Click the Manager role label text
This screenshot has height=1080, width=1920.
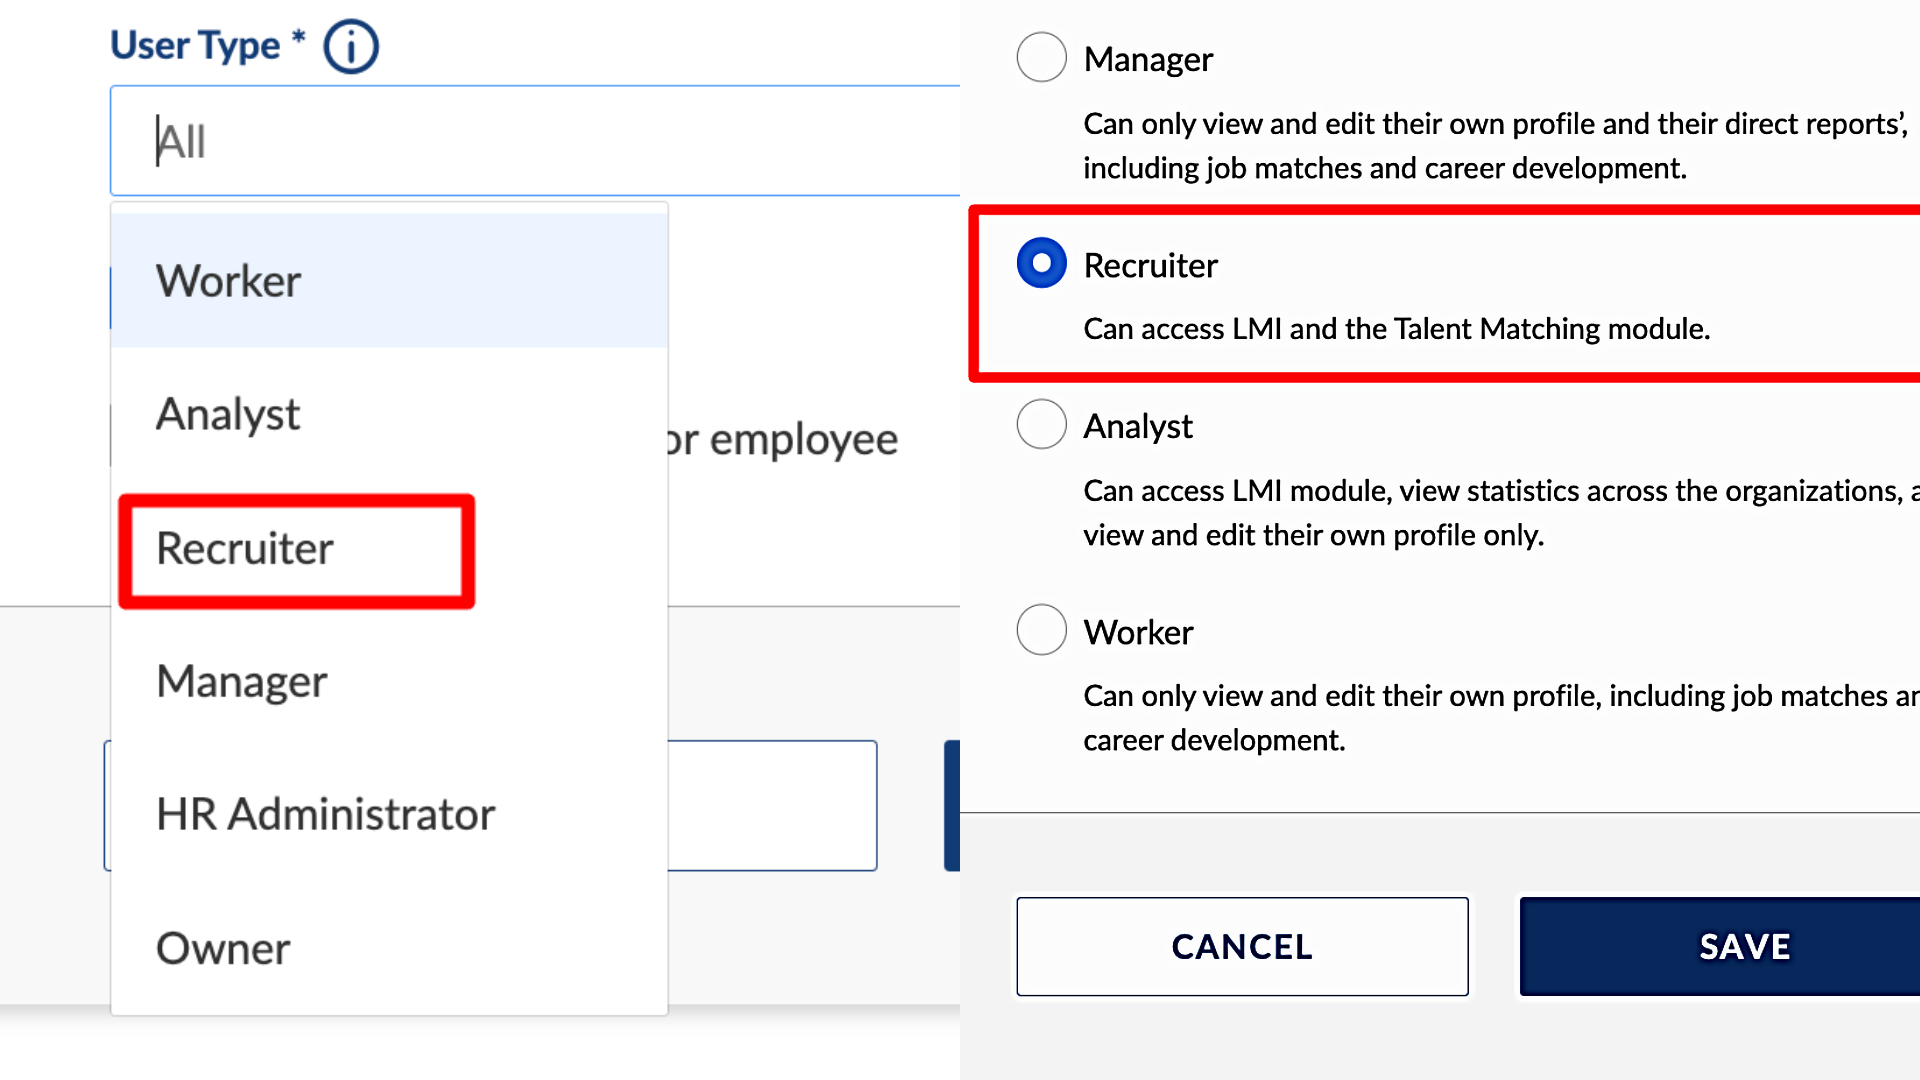pos(1148,60)
